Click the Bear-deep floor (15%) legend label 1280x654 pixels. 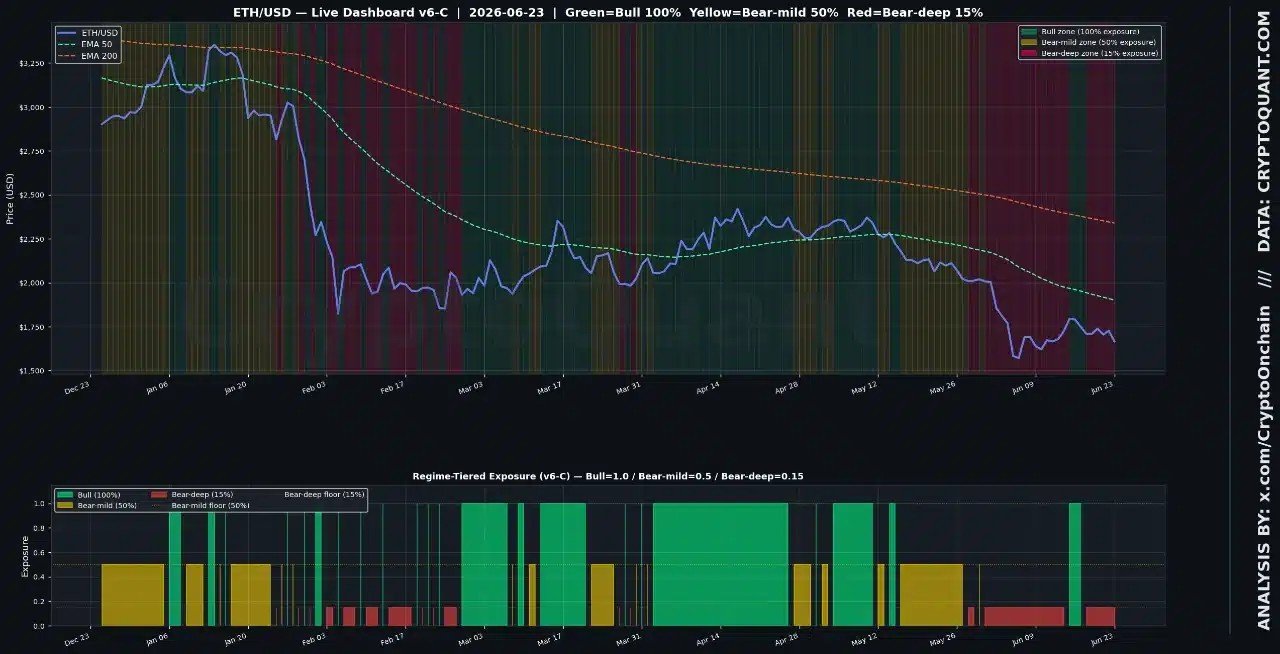[325, 495]
